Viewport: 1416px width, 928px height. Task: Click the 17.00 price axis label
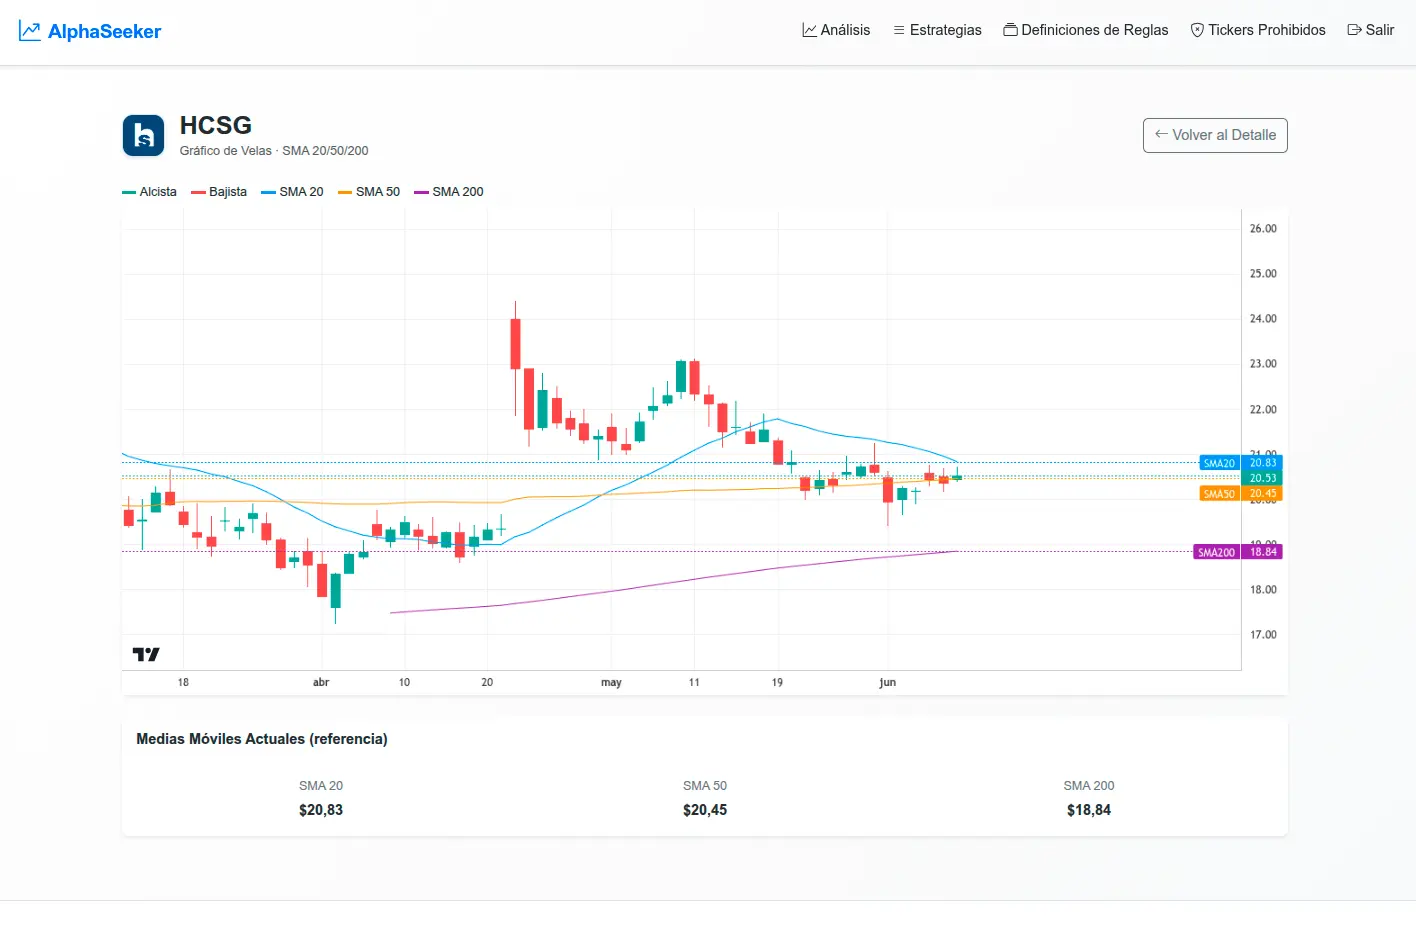point(1263,635)
